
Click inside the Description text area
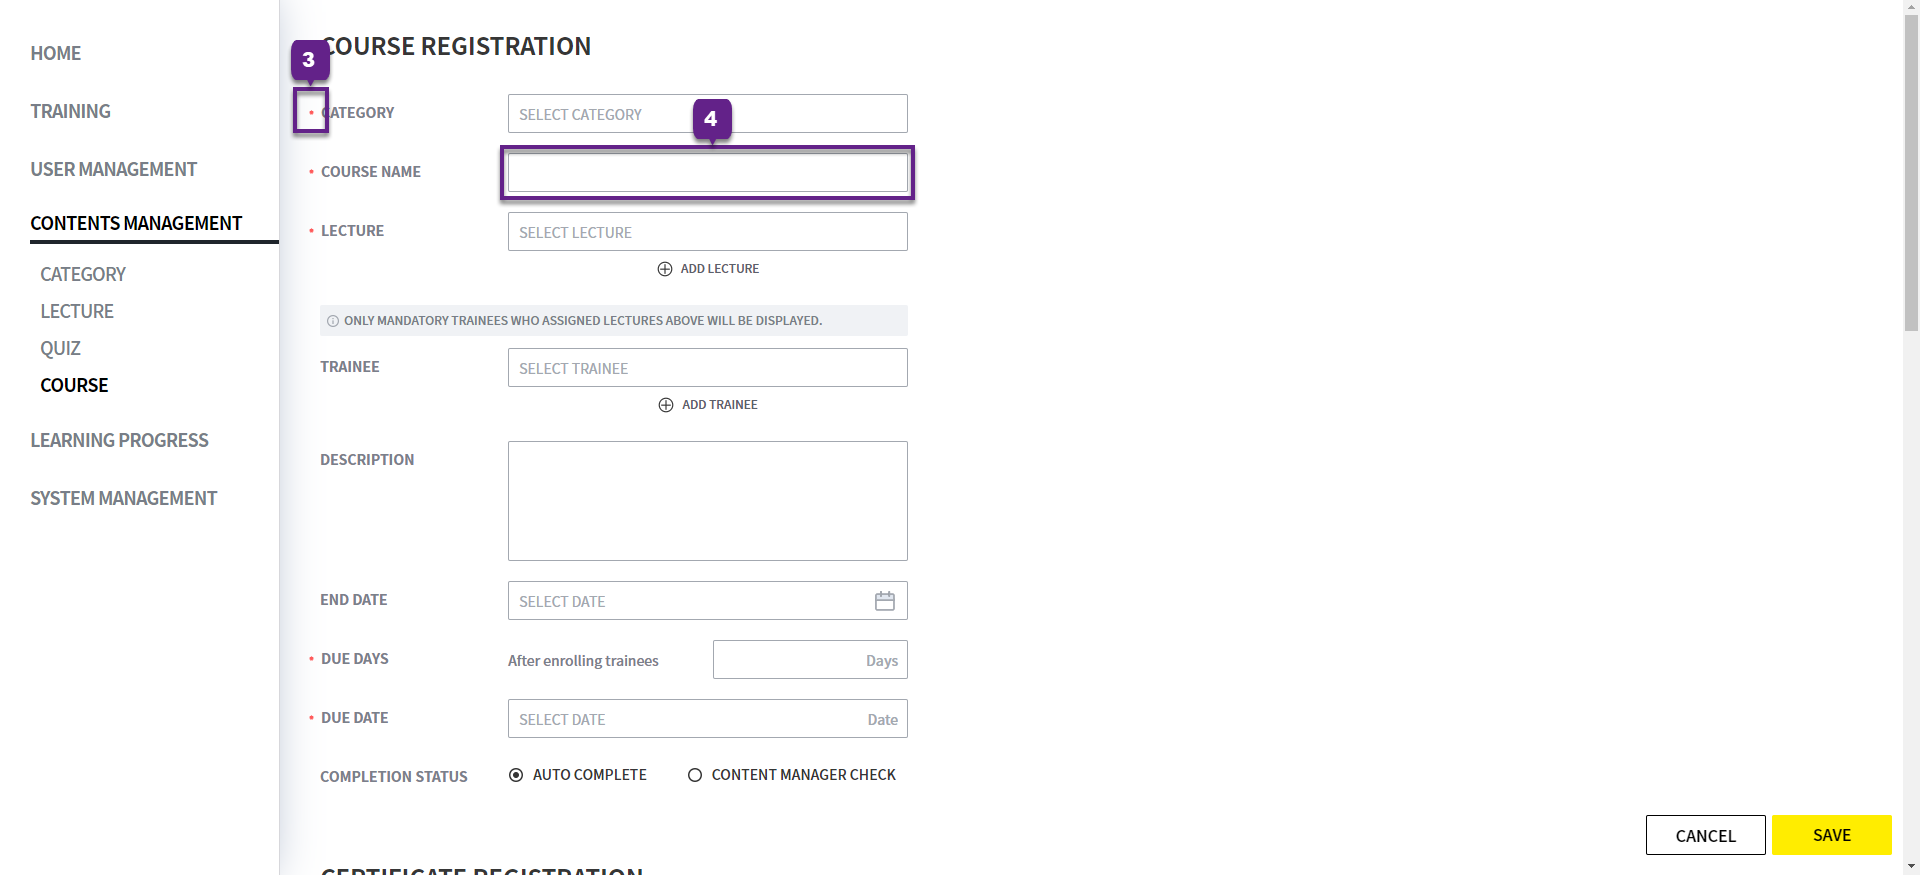707,501
